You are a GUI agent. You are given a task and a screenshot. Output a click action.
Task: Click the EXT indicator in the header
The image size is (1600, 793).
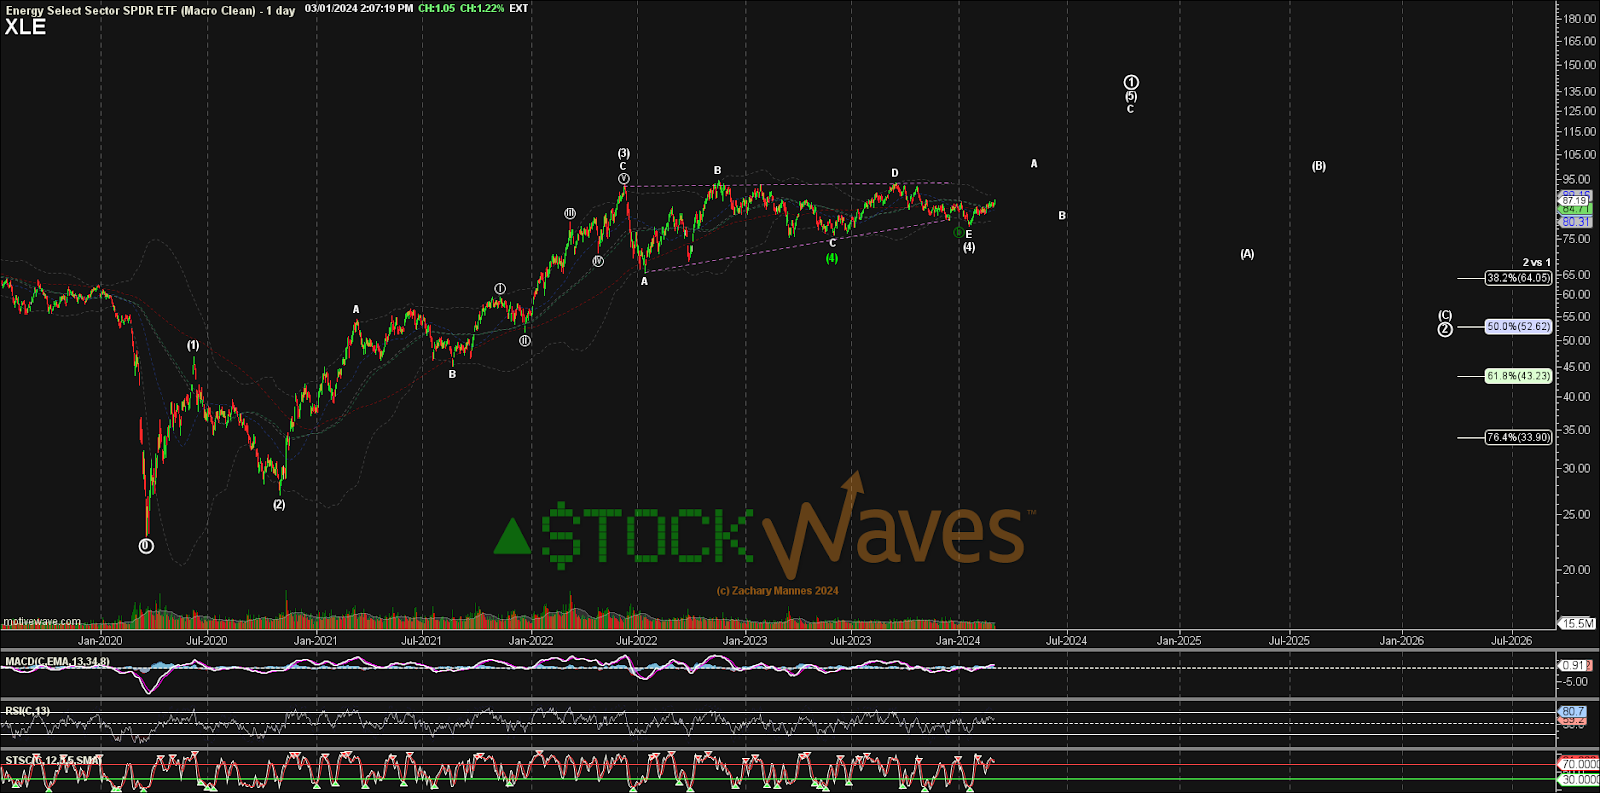519,8
